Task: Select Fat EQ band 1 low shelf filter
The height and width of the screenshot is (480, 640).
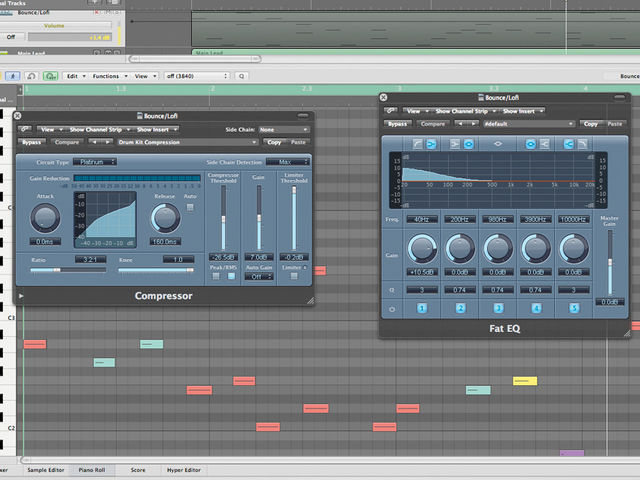Action: pos(431,144)
